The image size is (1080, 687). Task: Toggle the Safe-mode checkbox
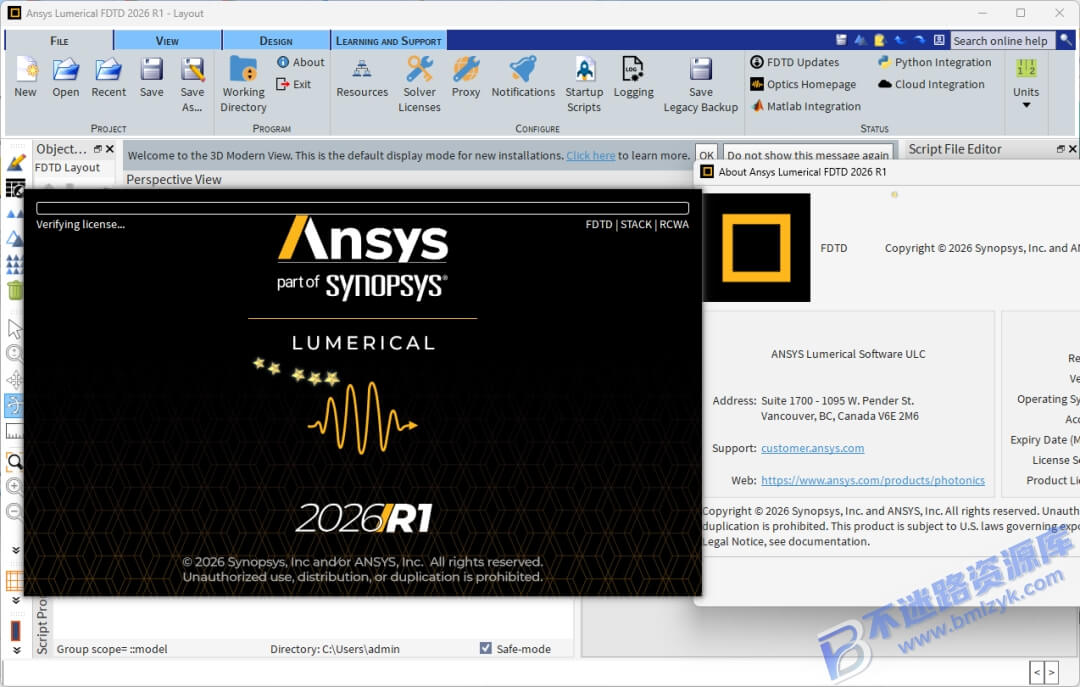point(486,648)
